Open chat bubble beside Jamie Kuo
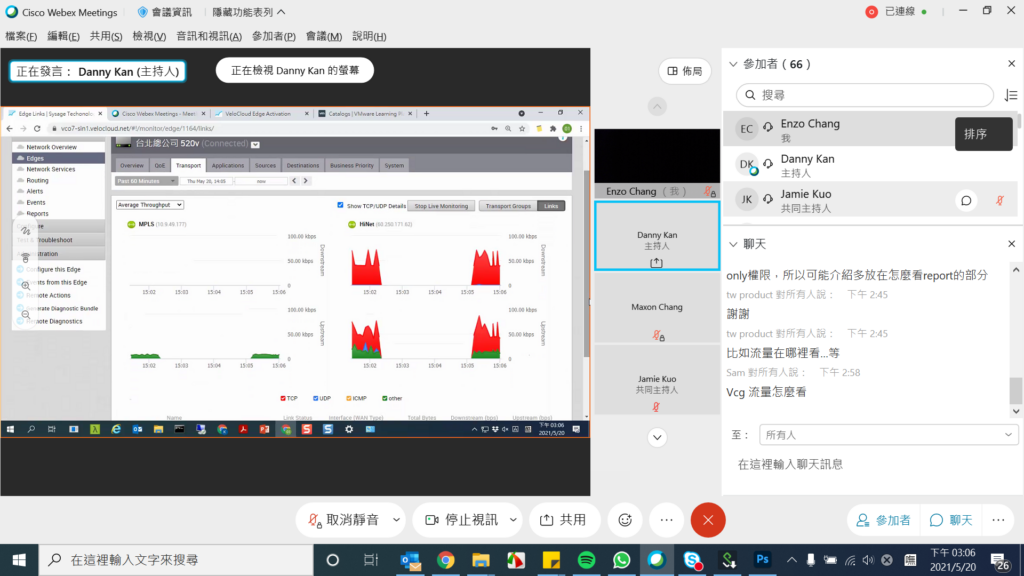The width and height of the screenshot is (1024, 576). 966,200
